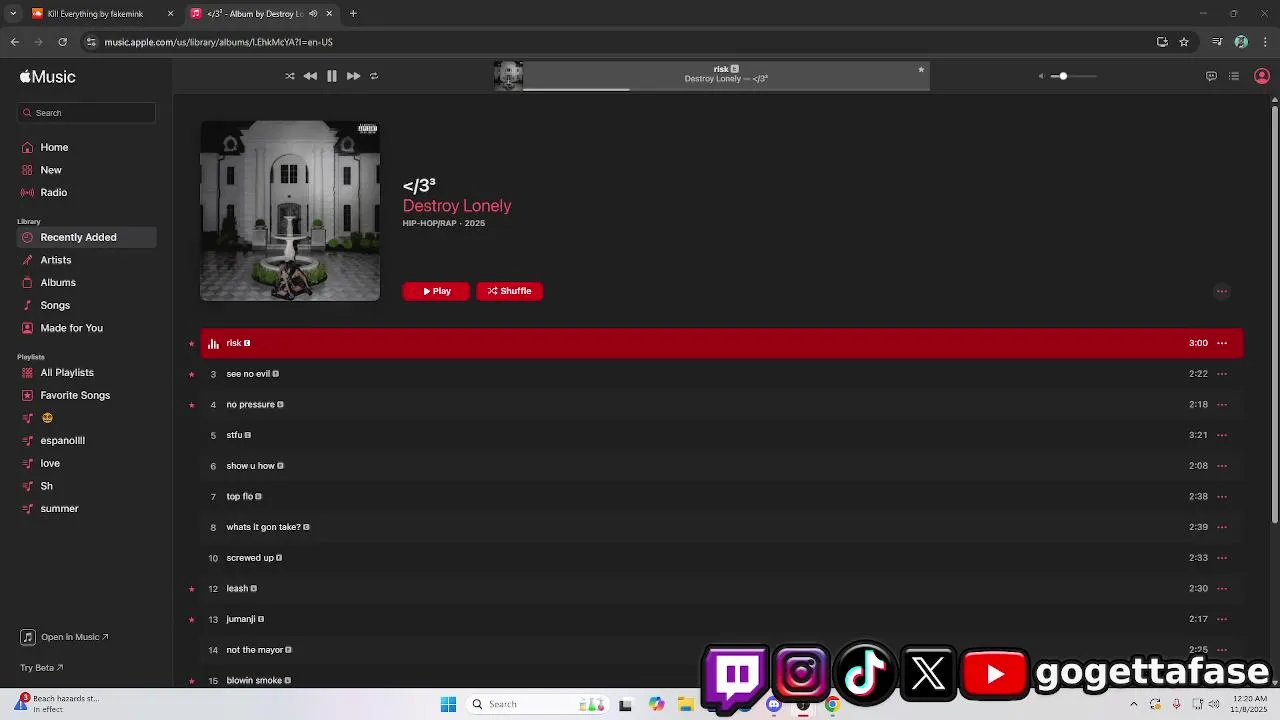Click the Try Beta link
This screenshot has width=1280, height=720.
coord(41,668)
